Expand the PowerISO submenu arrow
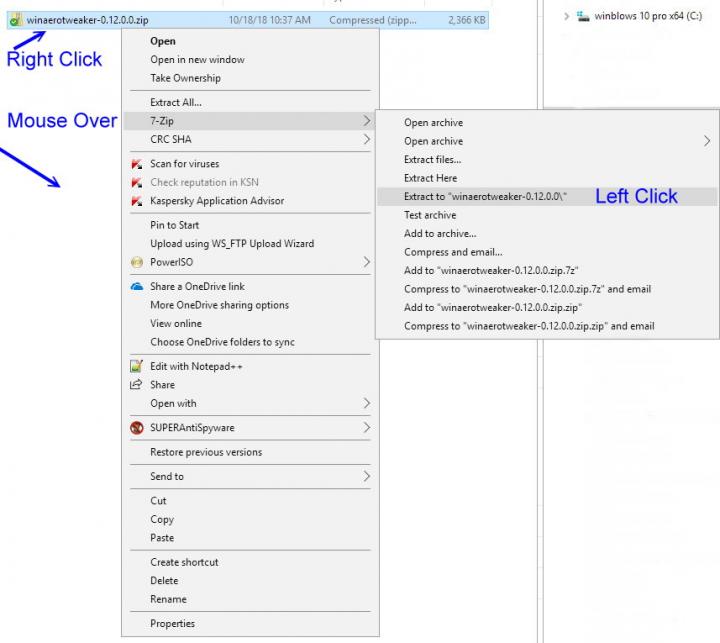The width and height of the screenshot is (720, 643). [x=366, y=262]
